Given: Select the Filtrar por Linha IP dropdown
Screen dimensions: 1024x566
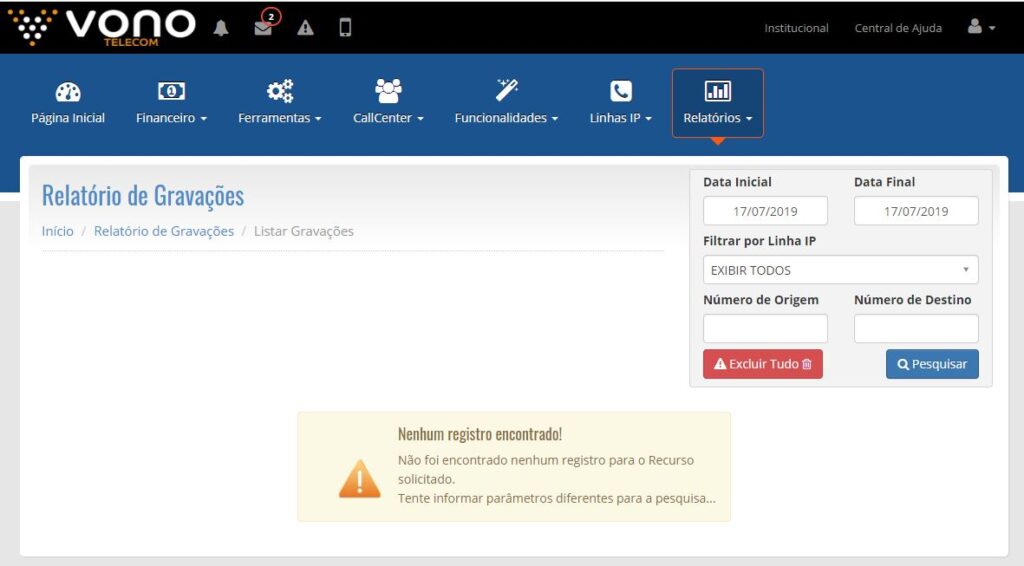Looking at the screenshot, I should pyautogui.click(x=840, y=270).
